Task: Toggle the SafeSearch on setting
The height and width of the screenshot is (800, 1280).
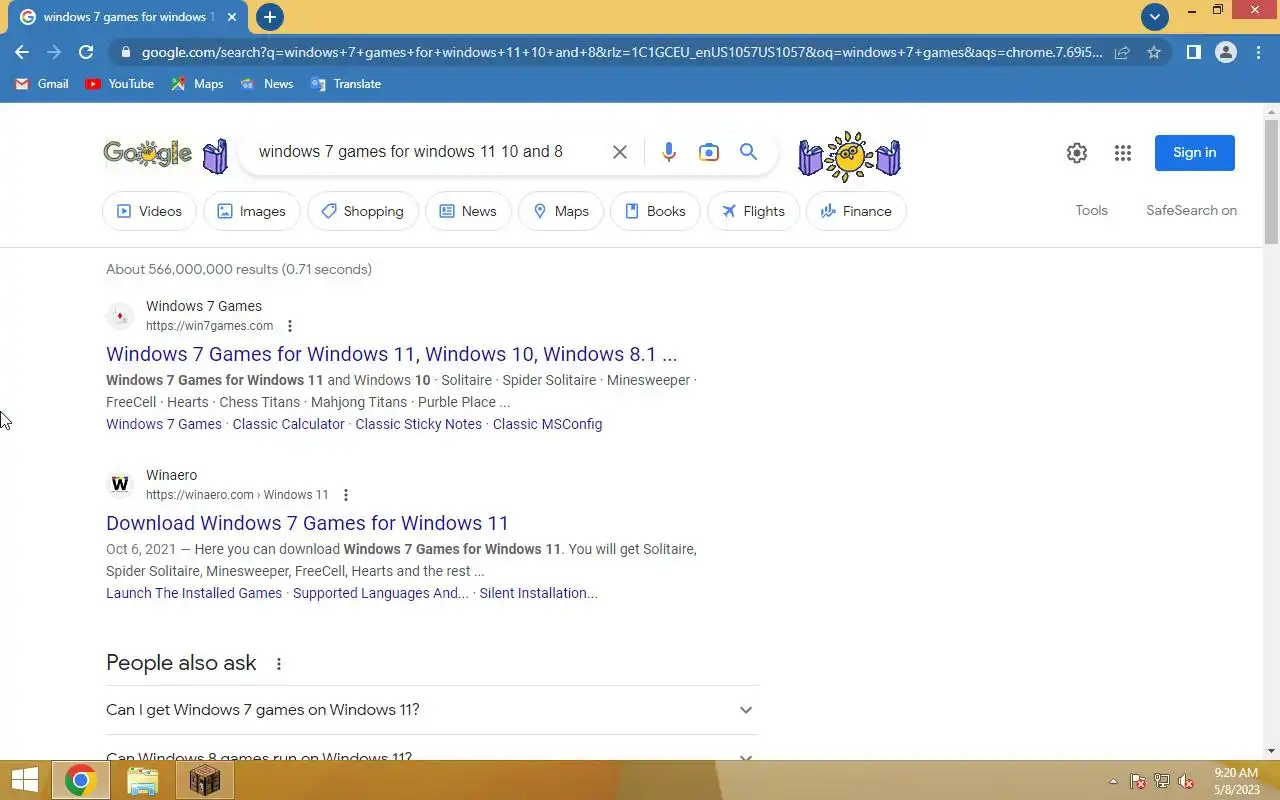Action: (1191, 211)
